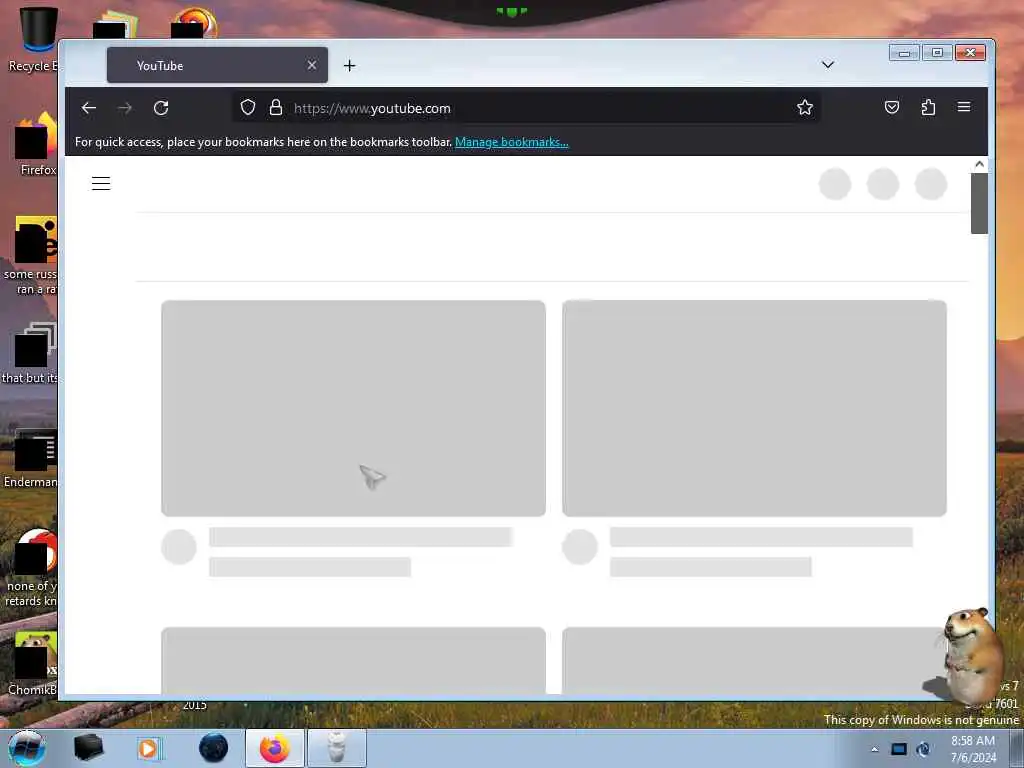Open the Firefox taskbar button
This screenshot has height=768, width=1024.
coord(275,748)
